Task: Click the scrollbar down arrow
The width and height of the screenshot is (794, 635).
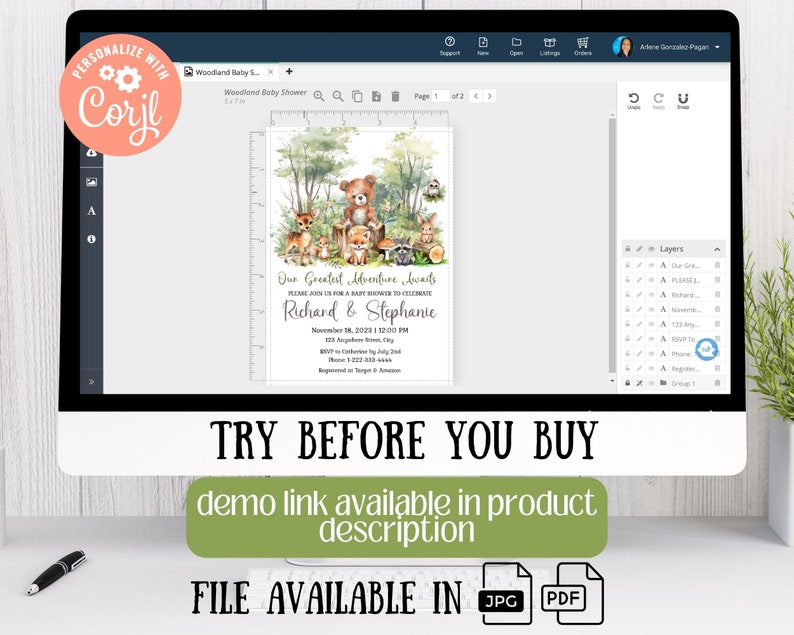Action: 612,381
